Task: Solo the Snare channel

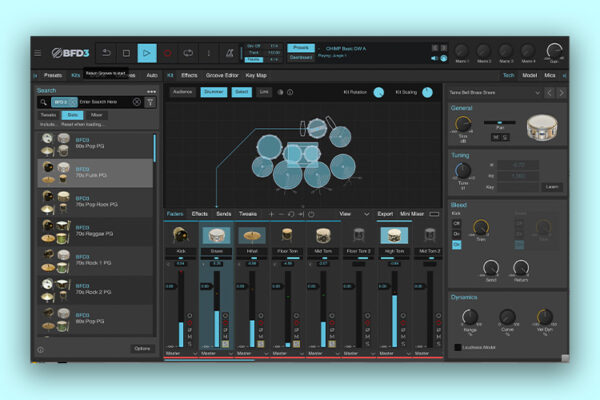Action: (x=225, y=344)
